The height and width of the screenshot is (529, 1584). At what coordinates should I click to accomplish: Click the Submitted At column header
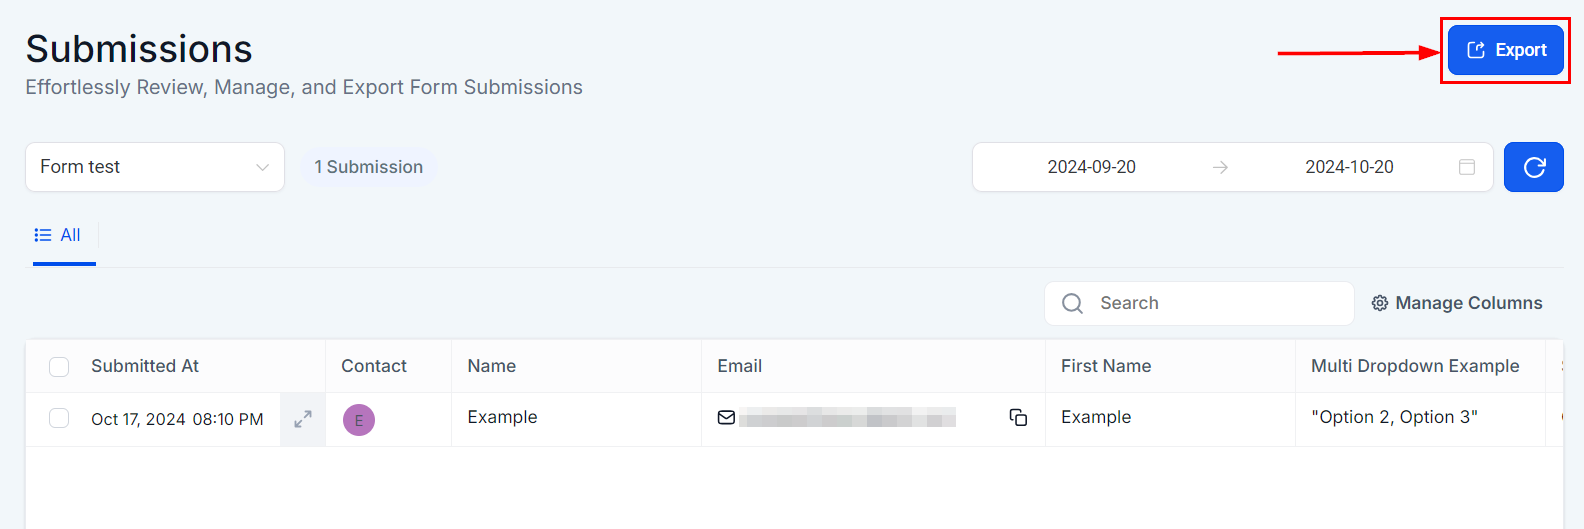pos(145,366)
